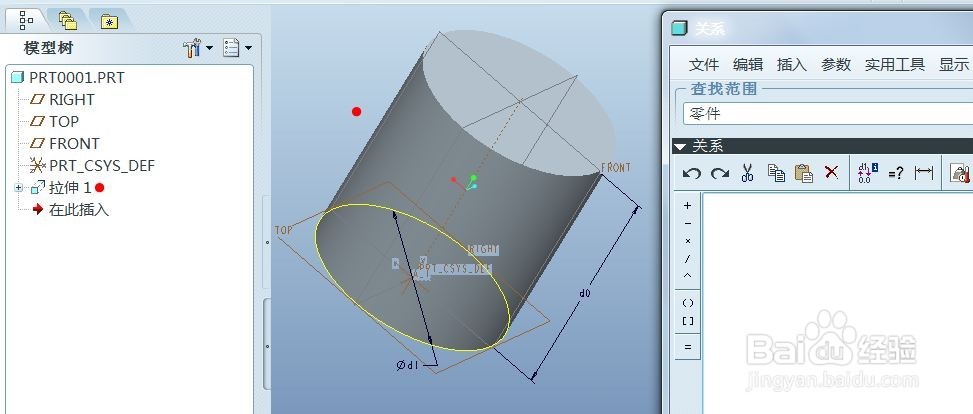Open the model tree Settings hammer dropdown

pyautogui.click(x=198, y=48)
